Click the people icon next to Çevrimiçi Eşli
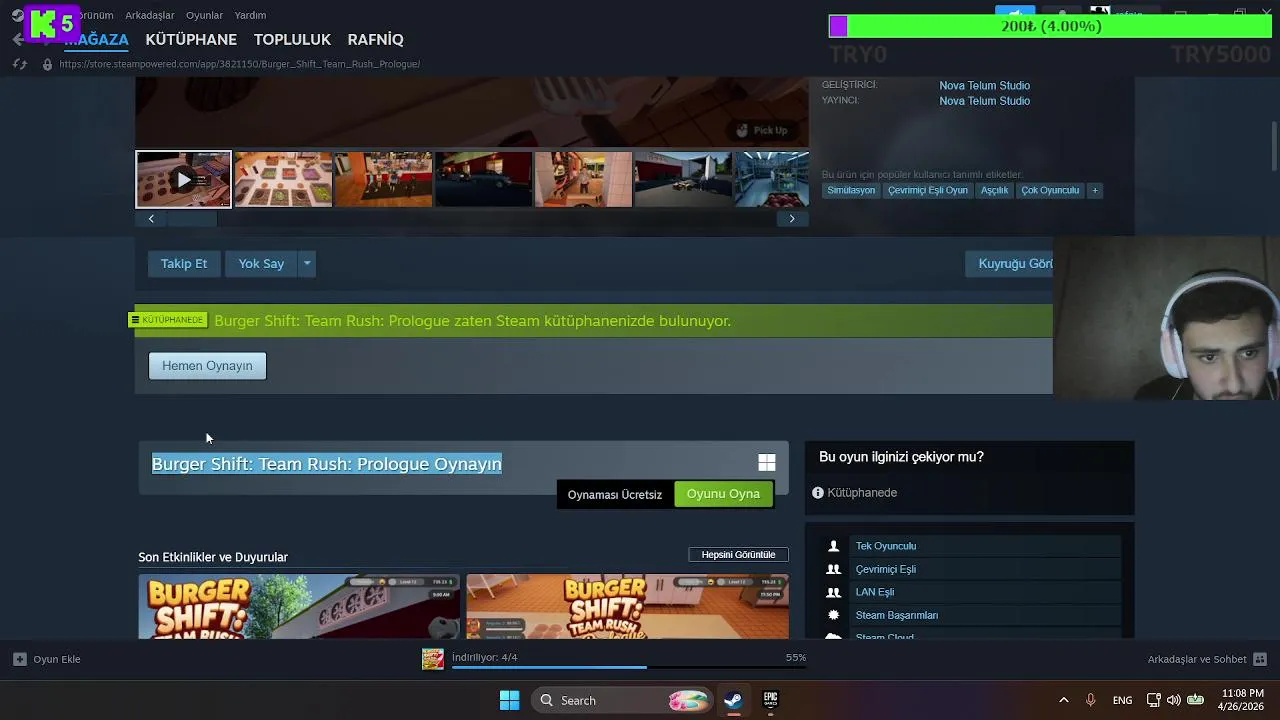This screenshot has height=720, width=1280. (x=833, y=569)
